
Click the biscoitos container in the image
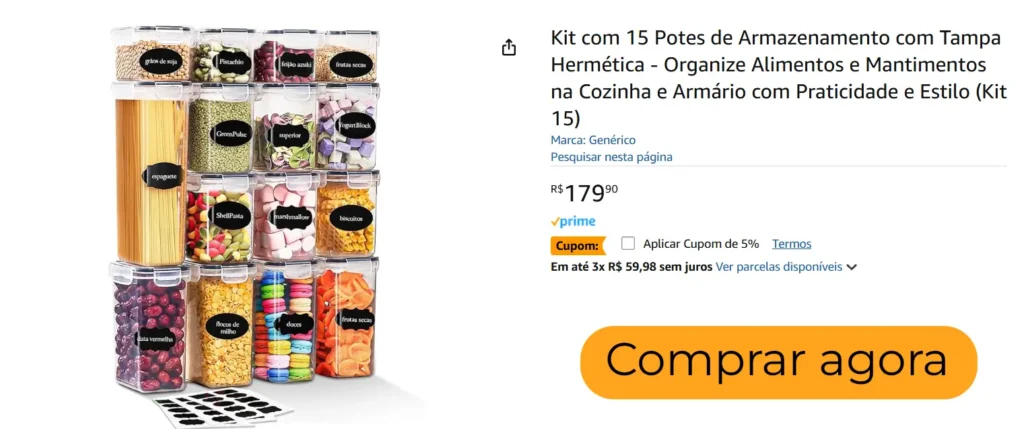347,214
